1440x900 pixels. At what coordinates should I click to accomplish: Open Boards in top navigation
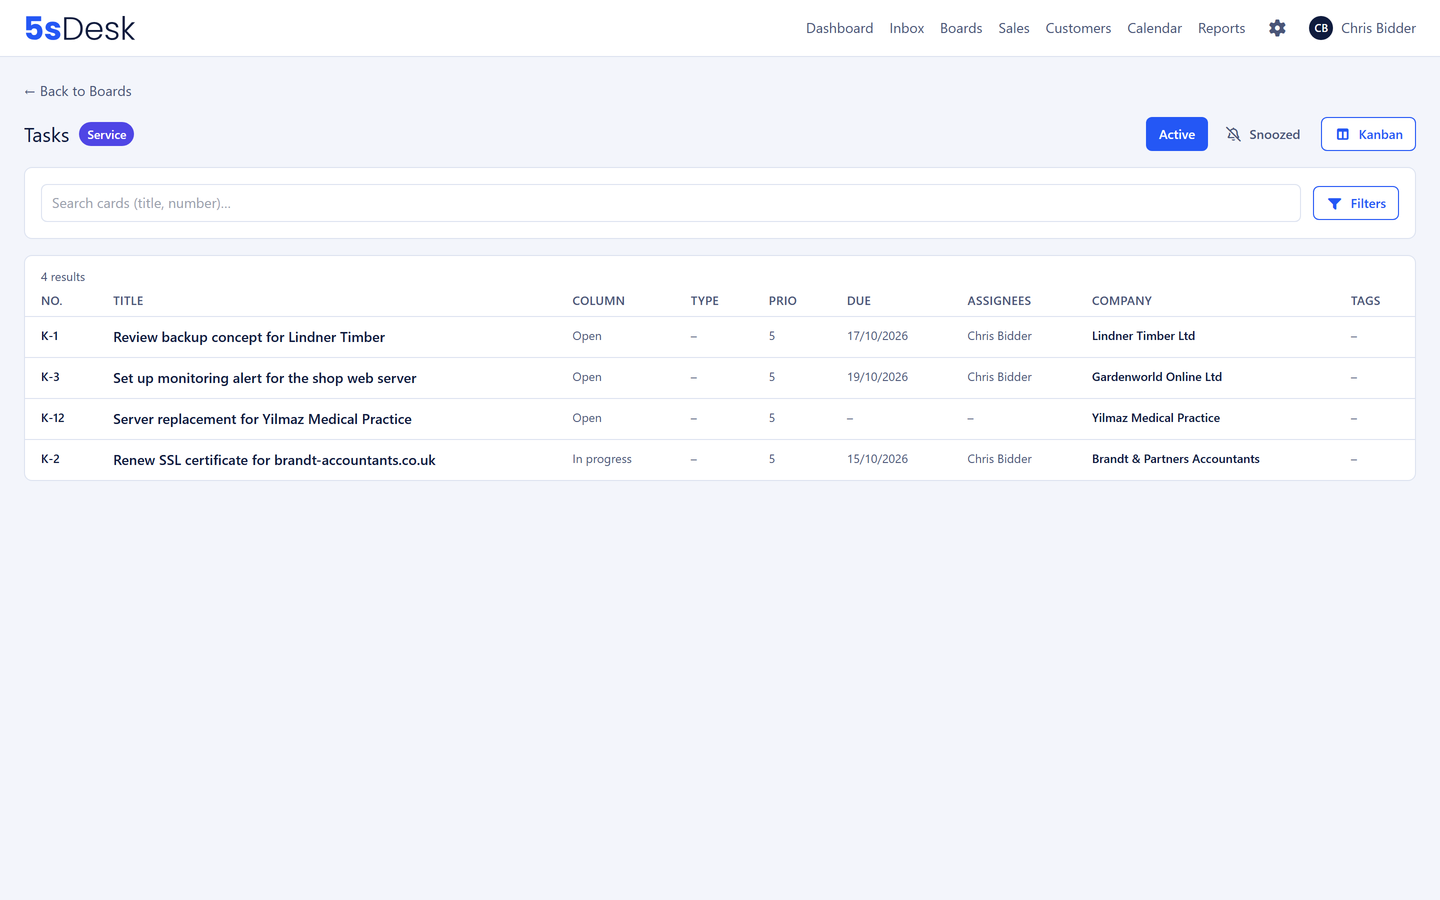[x=961, y=28]
